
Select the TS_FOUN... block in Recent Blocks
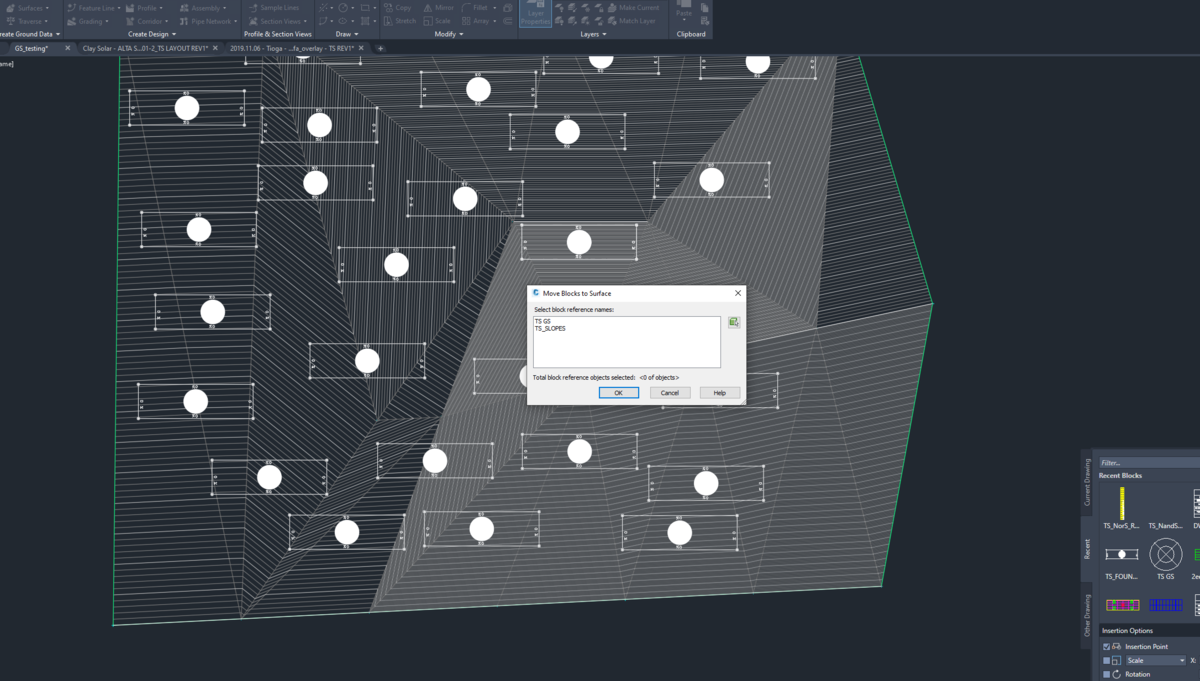[x=1121, y=555]
